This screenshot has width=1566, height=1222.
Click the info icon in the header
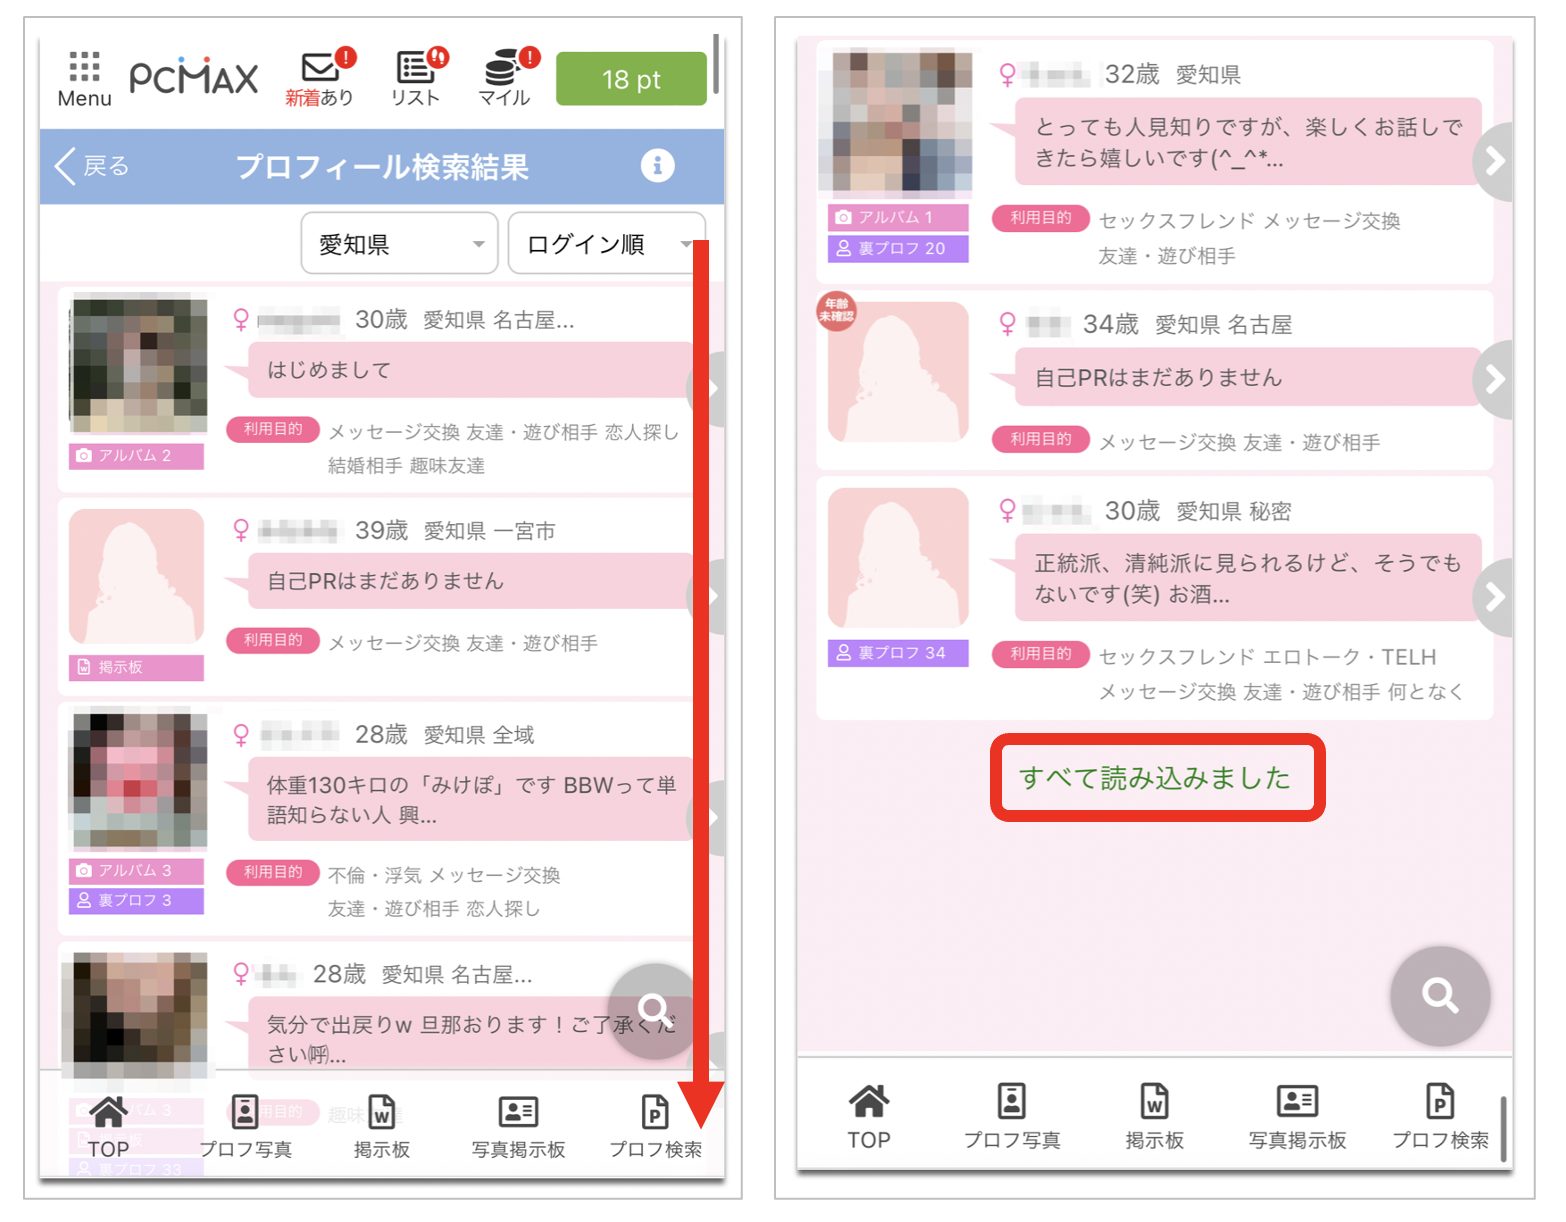click(x=657, y=166)
